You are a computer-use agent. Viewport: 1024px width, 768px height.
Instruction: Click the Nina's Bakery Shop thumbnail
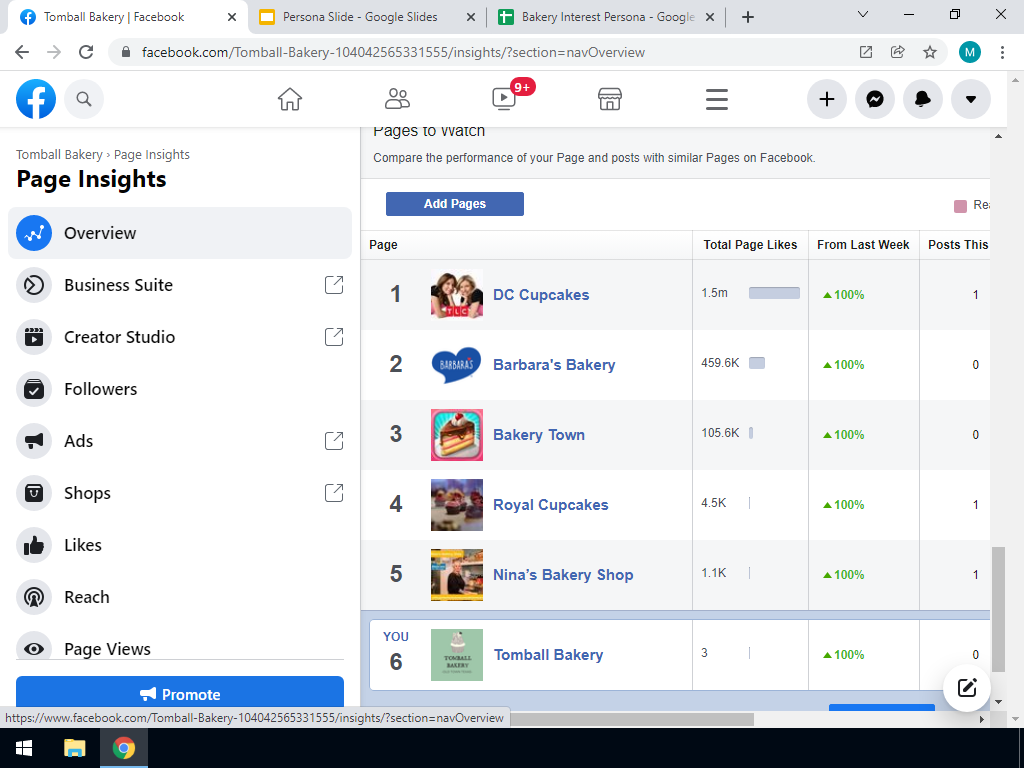457,575
